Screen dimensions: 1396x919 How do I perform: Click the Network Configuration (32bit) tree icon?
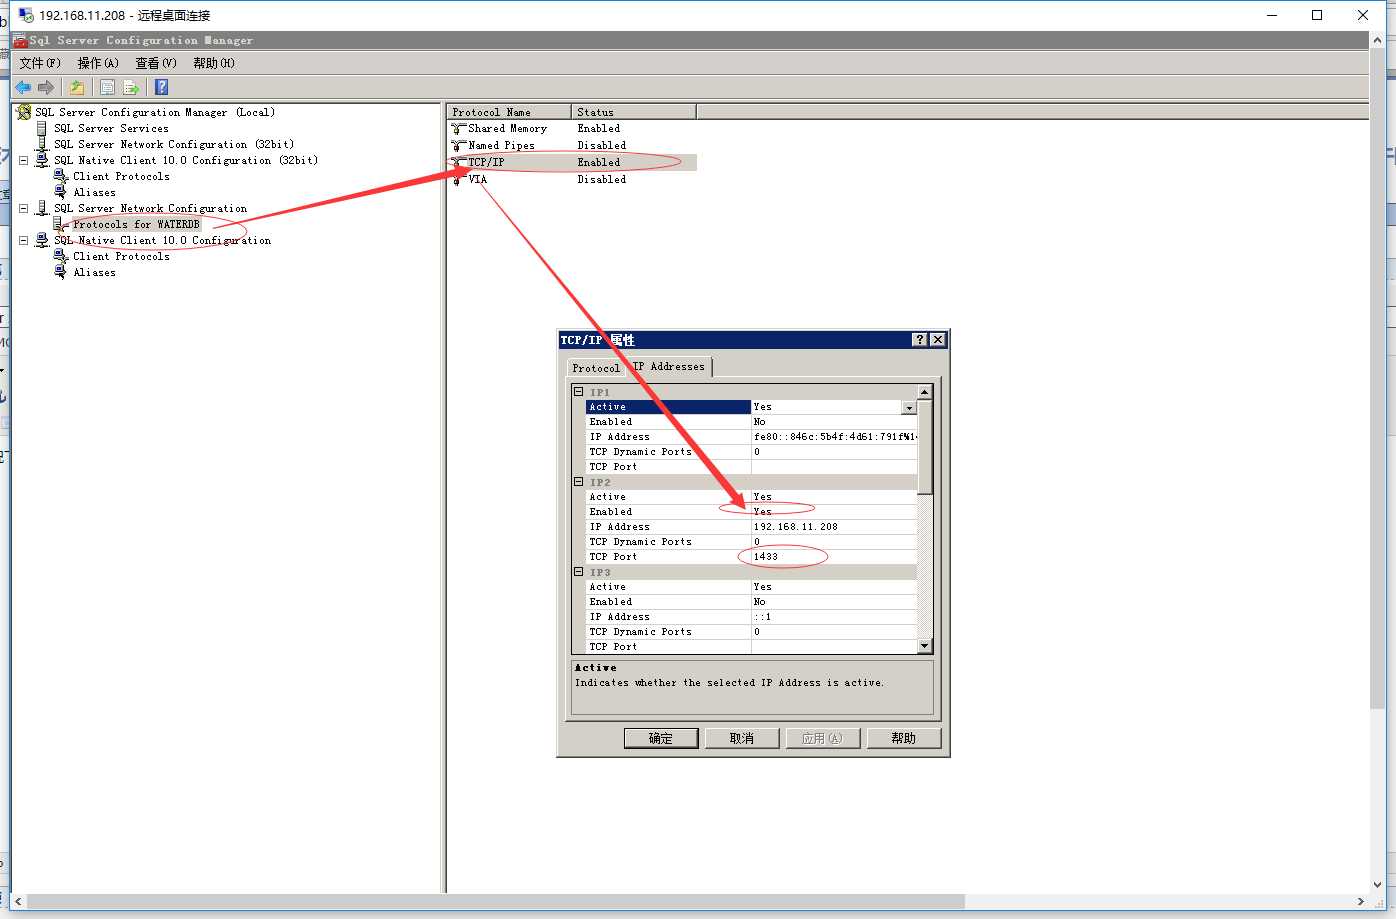pos(42,144)
